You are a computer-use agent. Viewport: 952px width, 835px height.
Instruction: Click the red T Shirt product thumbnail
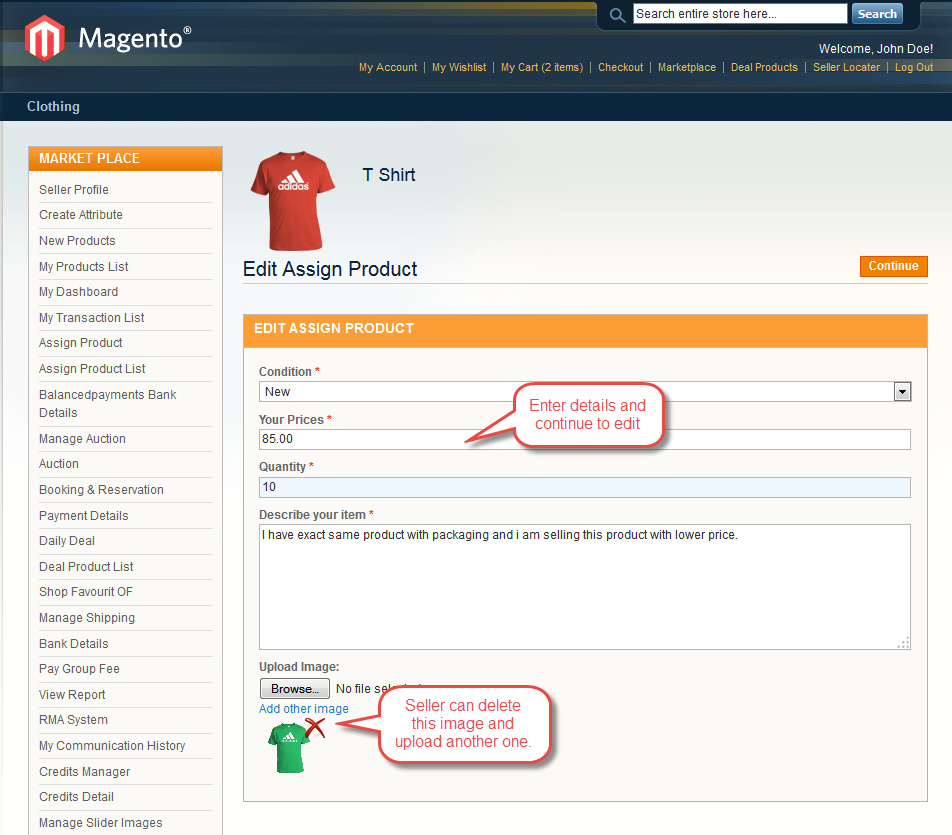coord(293,200)
